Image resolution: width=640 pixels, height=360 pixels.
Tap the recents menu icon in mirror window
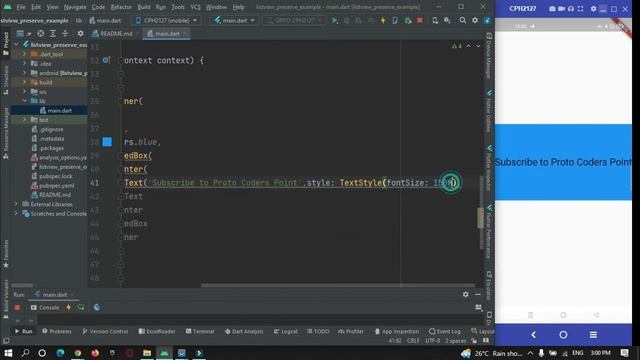click(x=593, y=335)
